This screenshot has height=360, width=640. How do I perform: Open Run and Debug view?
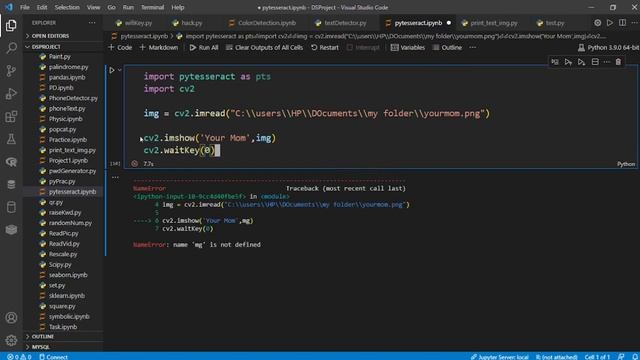11,93
